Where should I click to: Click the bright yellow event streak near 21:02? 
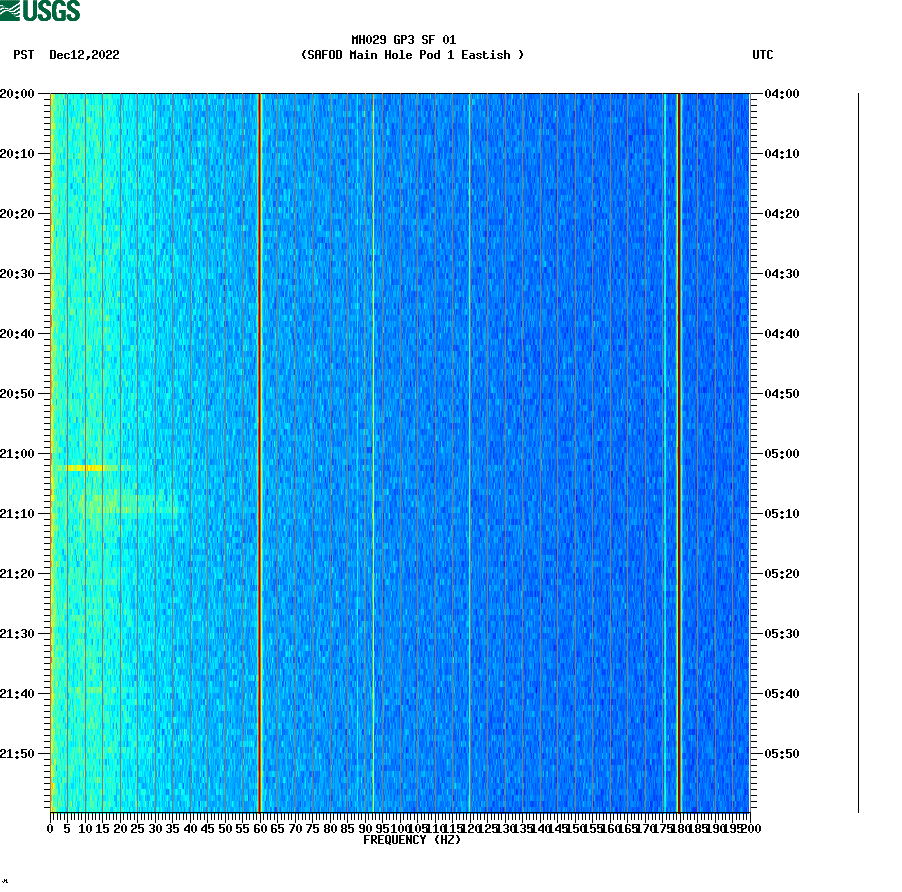point(85,466)
